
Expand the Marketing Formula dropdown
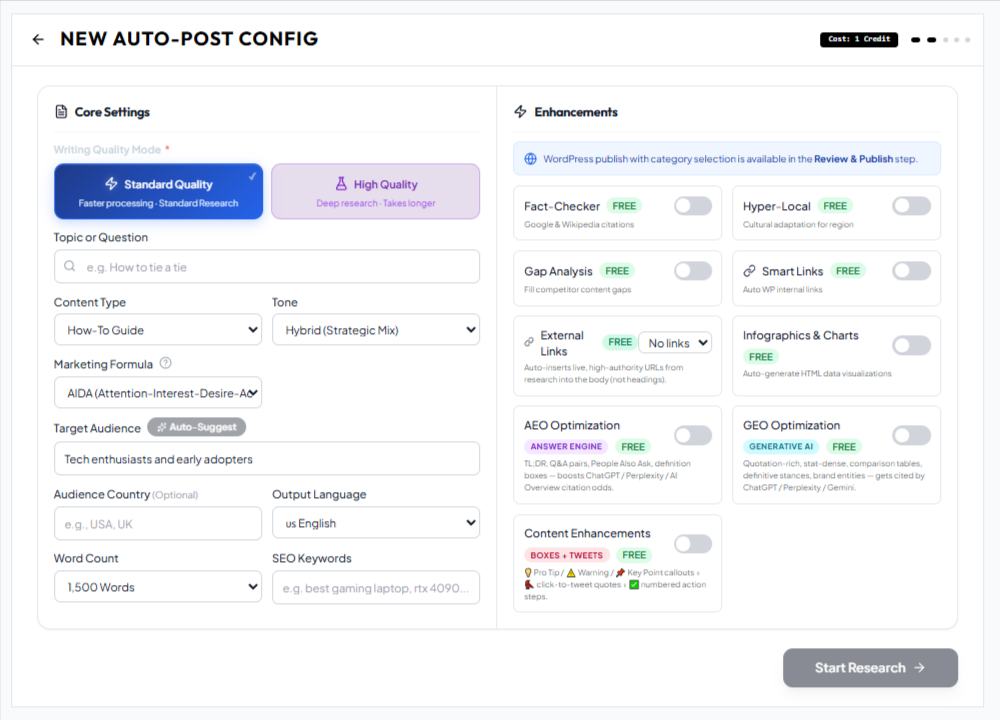click(158, 393)
